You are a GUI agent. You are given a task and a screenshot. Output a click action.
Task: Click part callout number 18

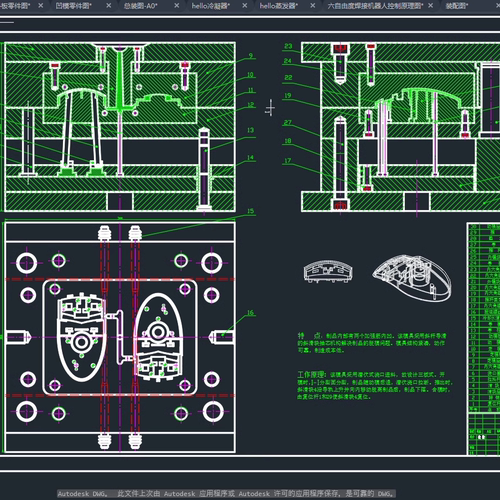pyautogui.click(x=288, y=141)
